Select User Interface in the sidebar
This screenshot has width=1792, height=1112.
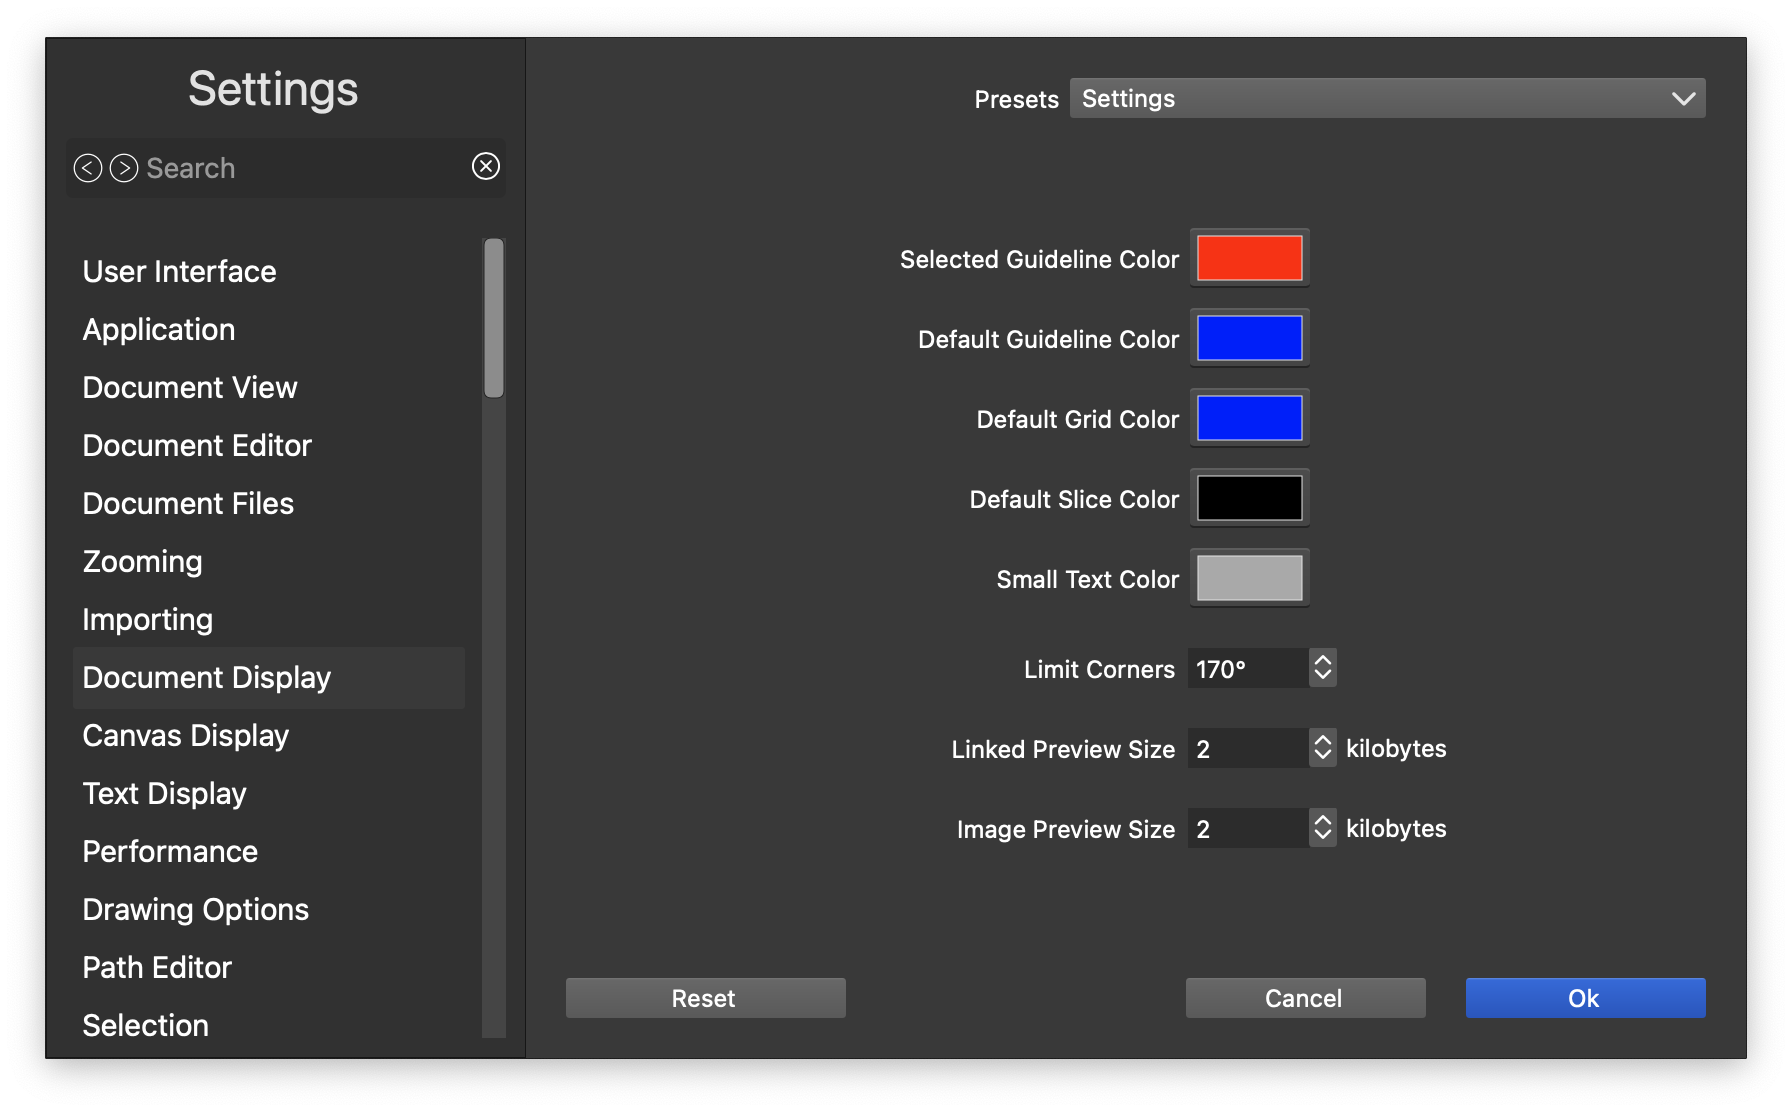[x=180, y=272]
